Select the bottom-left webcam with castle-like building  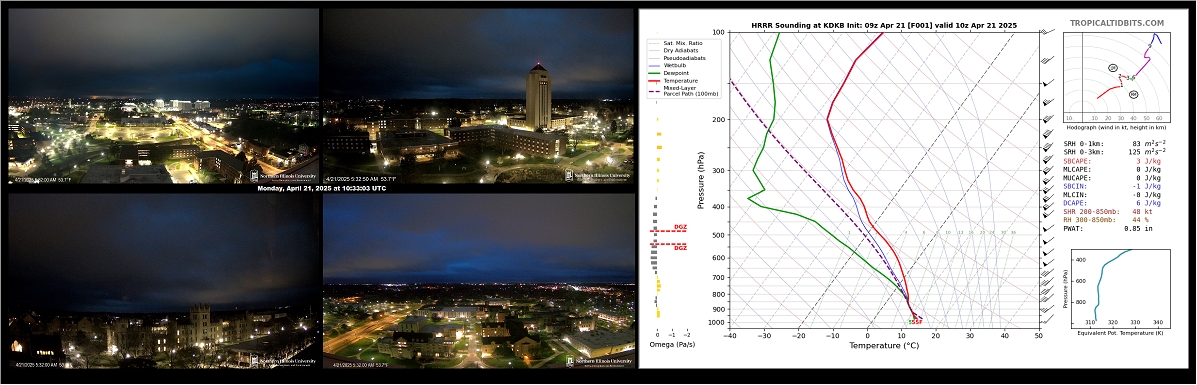coord(163,281)
